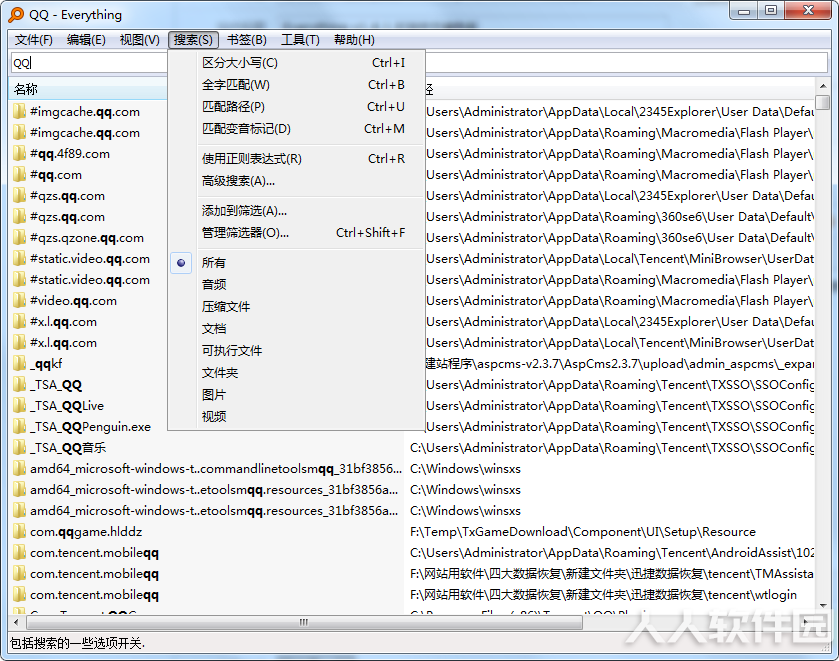Open the 编辑(E) menu

pos(86,40)
